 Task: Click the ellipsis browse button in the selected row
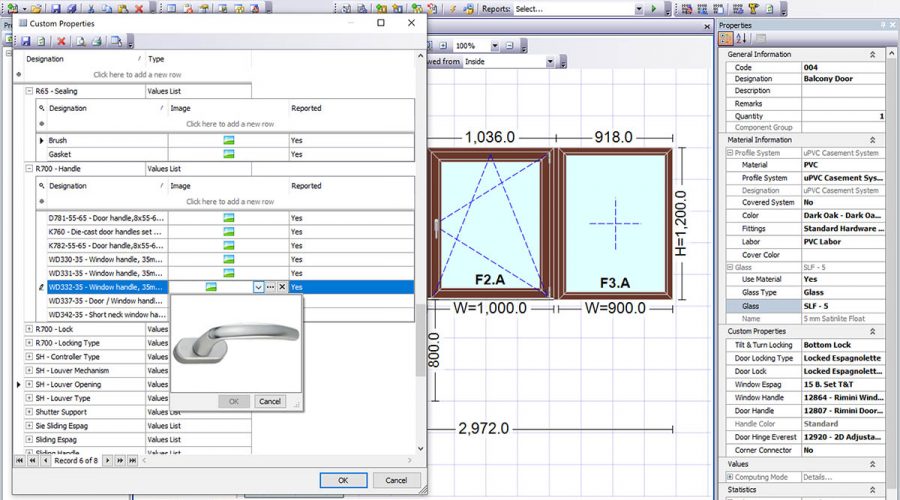(270, 287)
